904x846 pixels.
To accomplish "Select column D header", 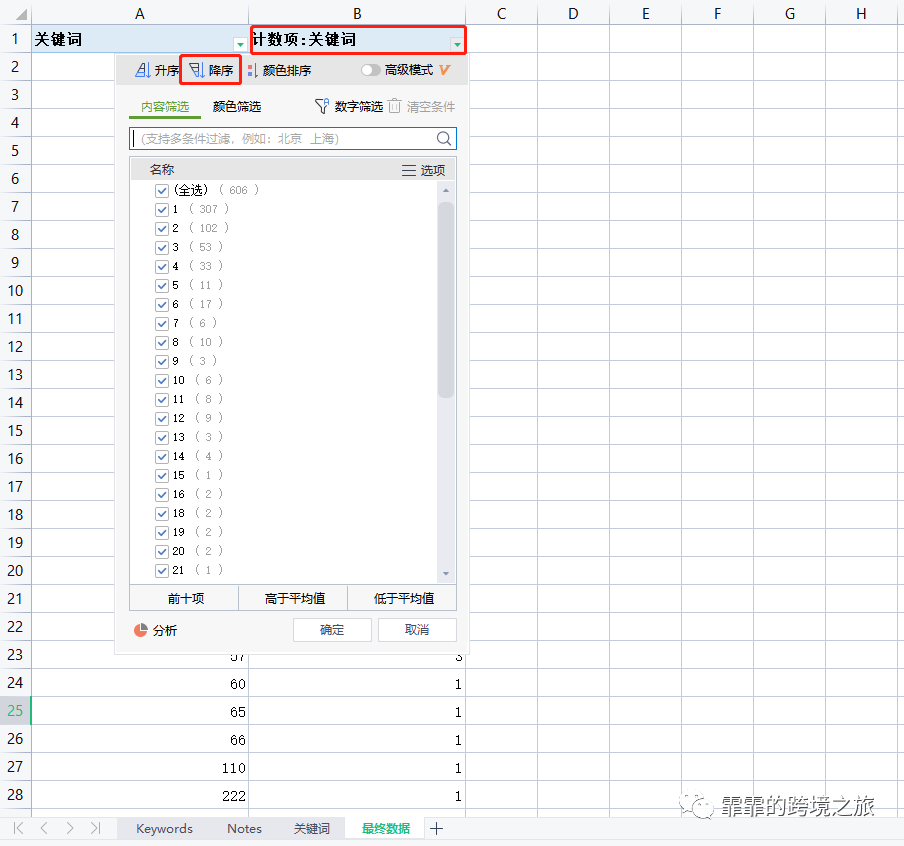I will click(x=573, y=13).
